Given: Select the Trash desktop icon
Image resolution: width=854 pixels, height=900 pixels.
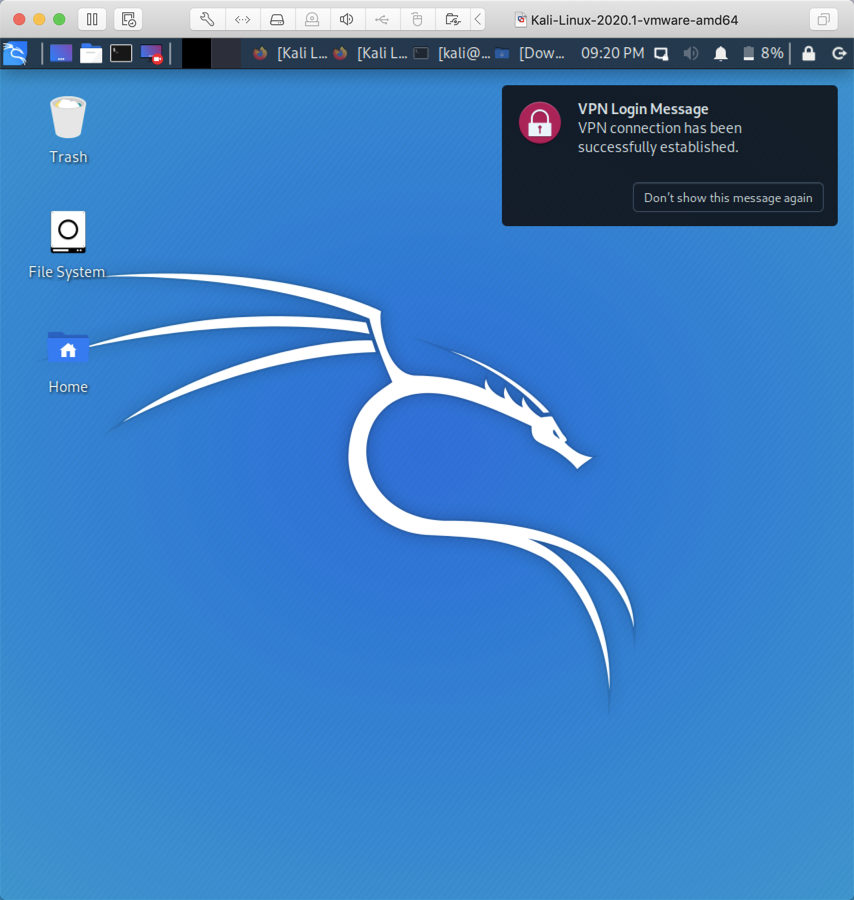Looking at the screenshot, I should 68,119.
